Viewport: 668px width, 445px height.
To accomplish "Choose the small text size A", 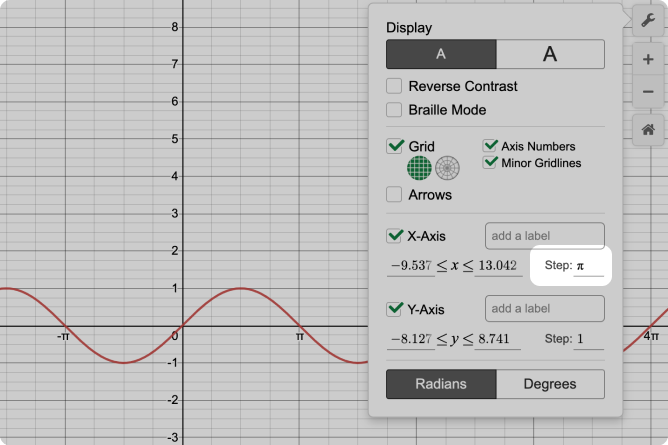I will point(441,54).
